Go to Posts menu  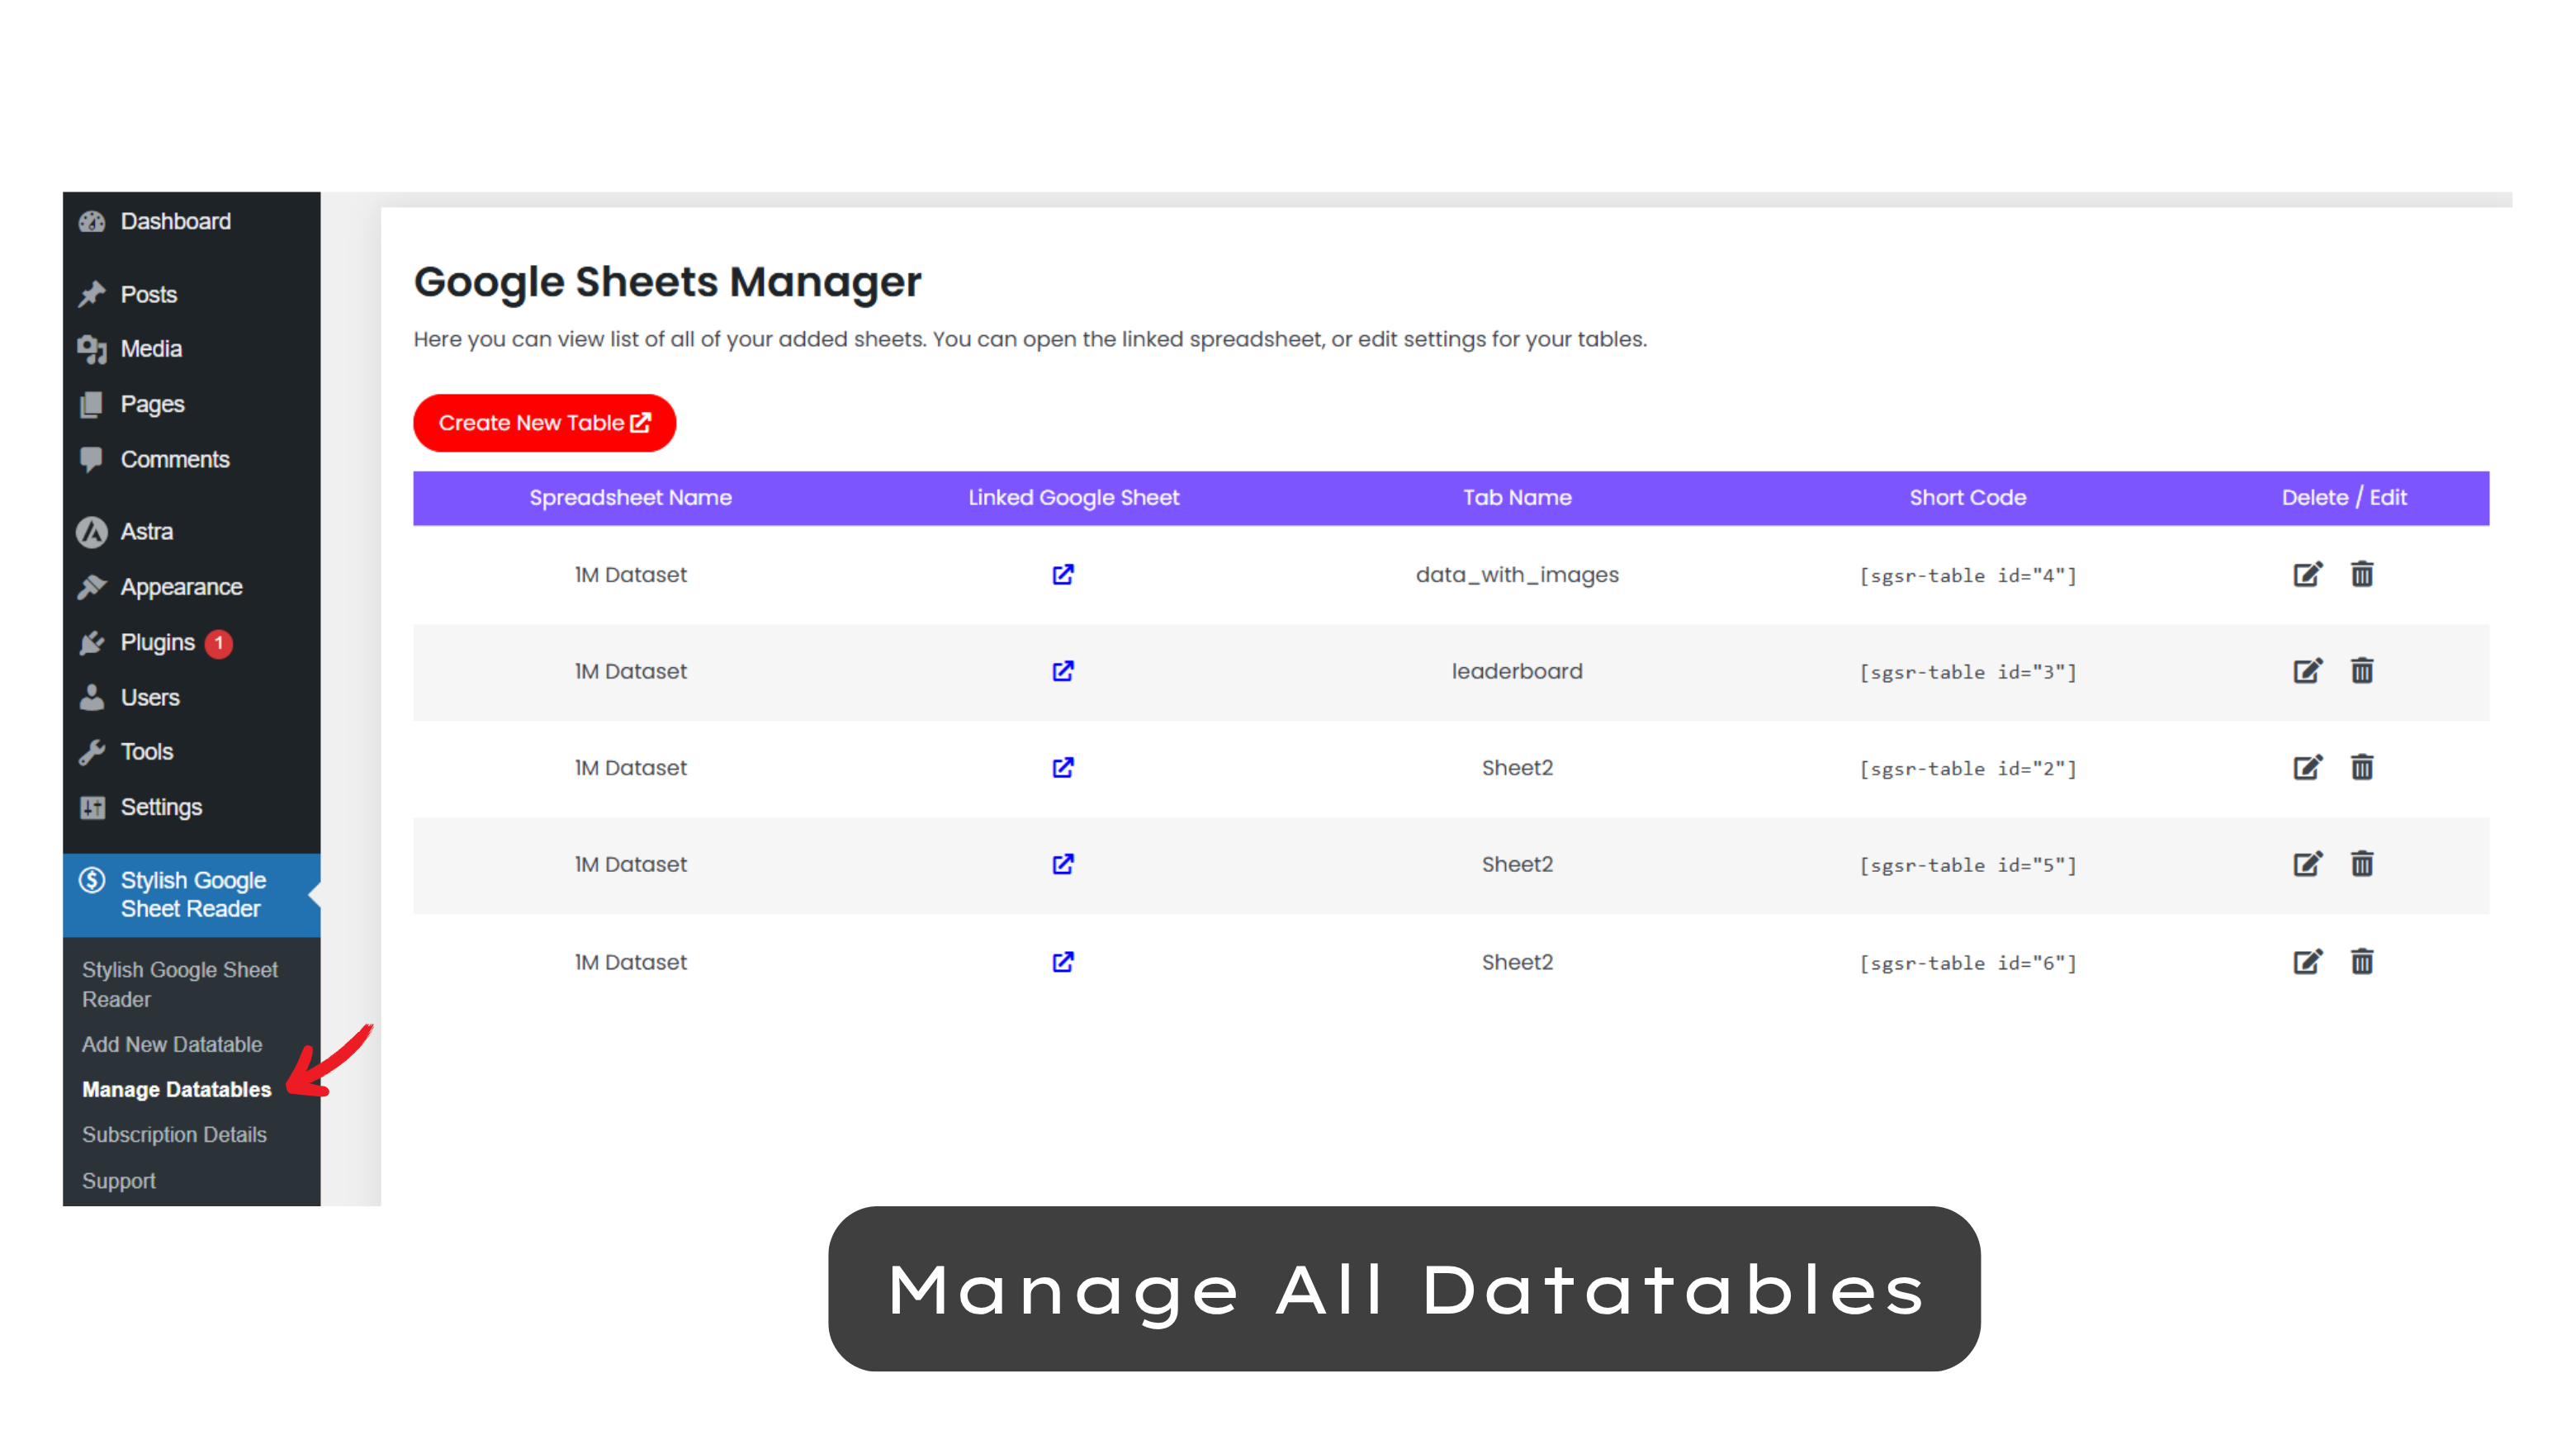(149, 295)
